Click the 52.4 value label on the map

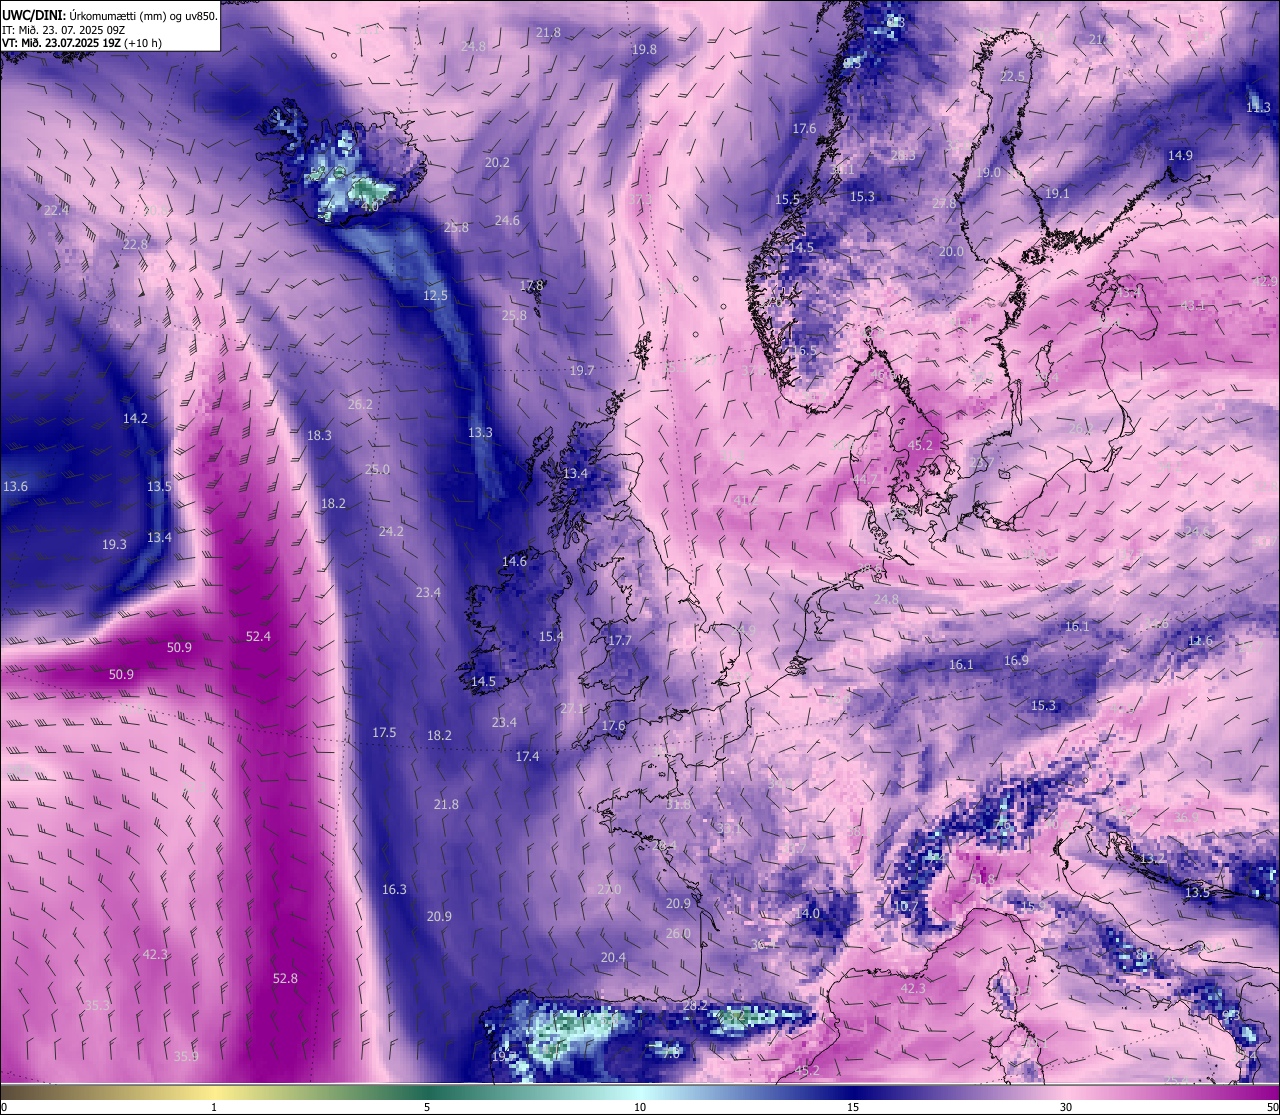click(258, 636)
